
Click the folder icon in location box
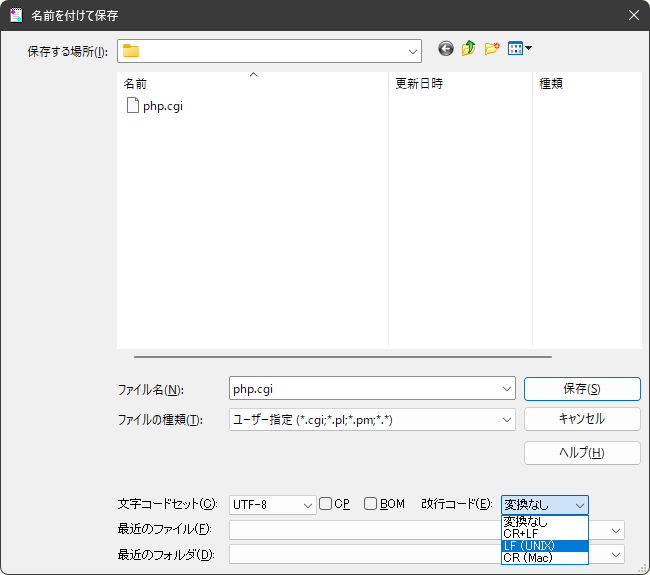click(x=131, y=51)
